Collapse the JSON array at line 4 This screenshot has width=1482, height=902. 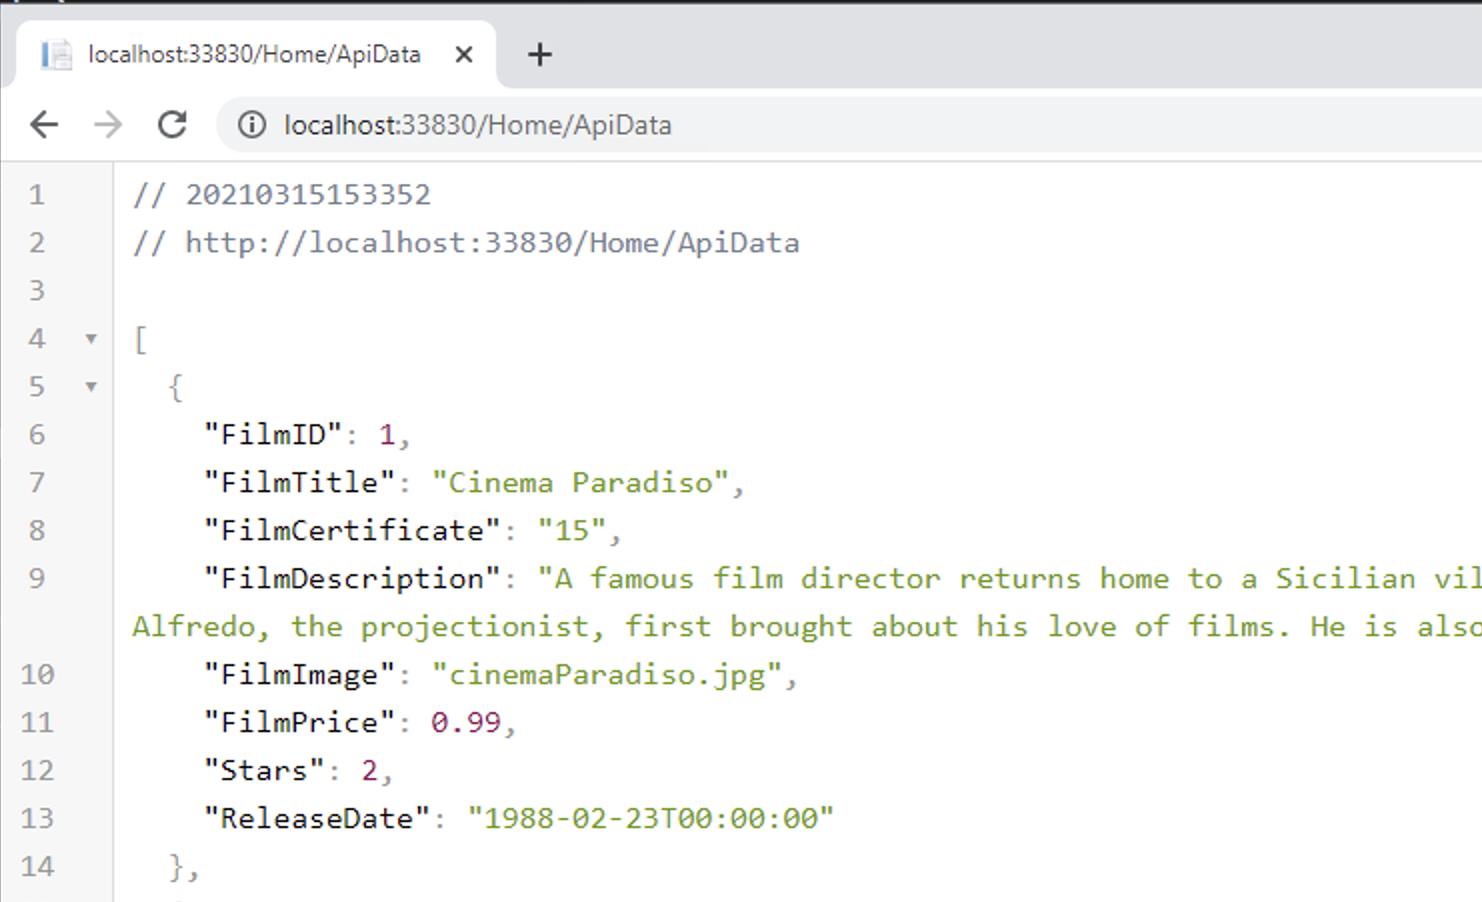click(91, 339)
